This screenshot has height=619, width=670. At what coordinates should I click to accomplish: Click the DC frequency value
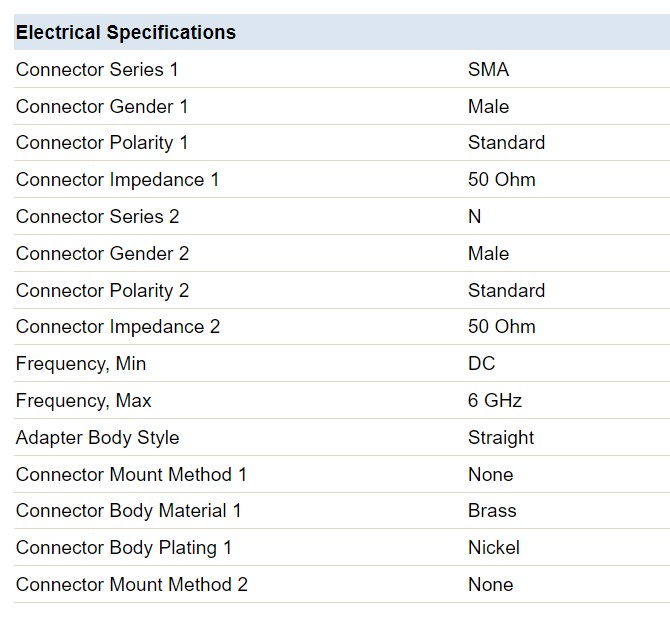pos(482,364)
